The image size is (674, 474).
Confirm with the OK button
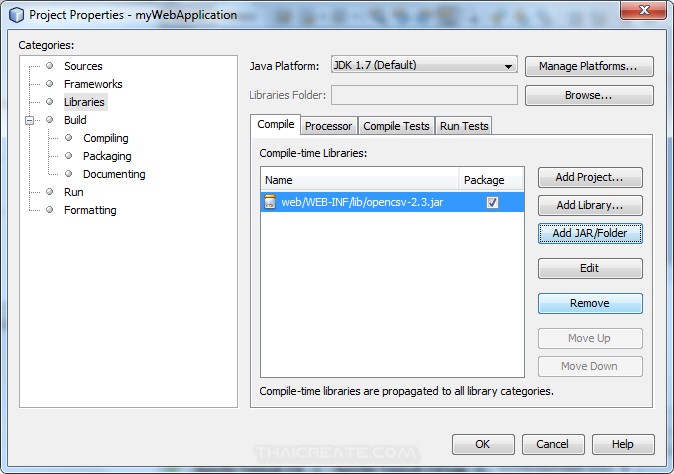point(483,444)
